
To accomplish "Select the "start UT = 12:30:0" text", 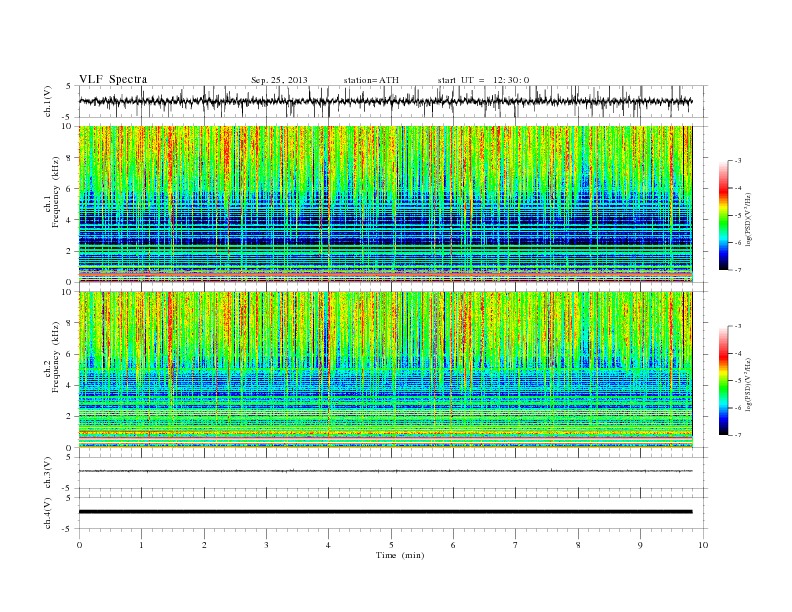I will [x=483, y=80].
